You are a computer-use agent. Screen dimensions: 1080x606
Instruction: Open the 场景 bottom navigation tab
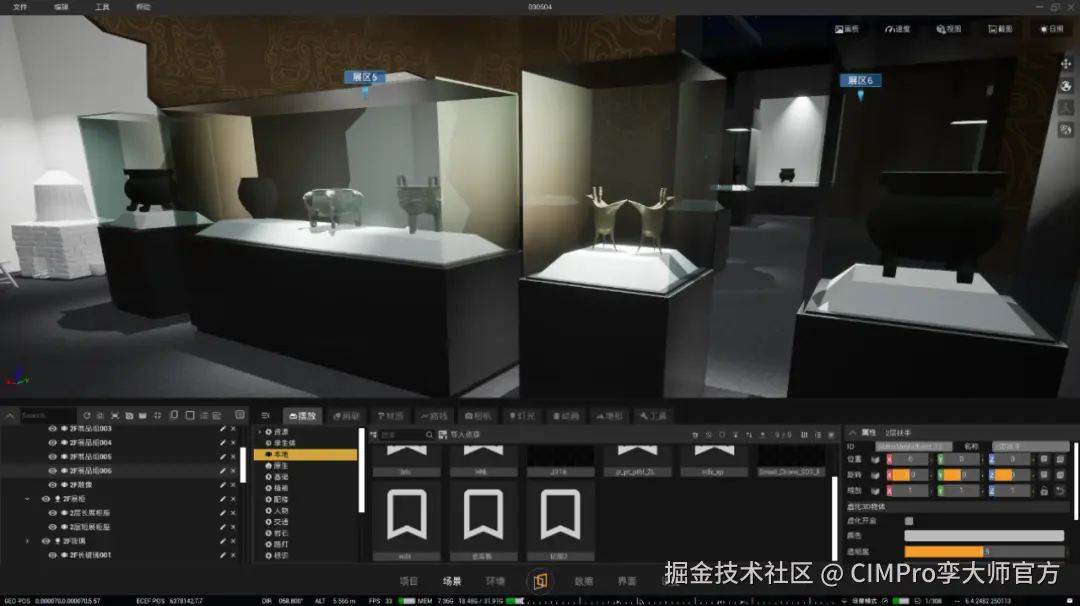coord(452,581)
